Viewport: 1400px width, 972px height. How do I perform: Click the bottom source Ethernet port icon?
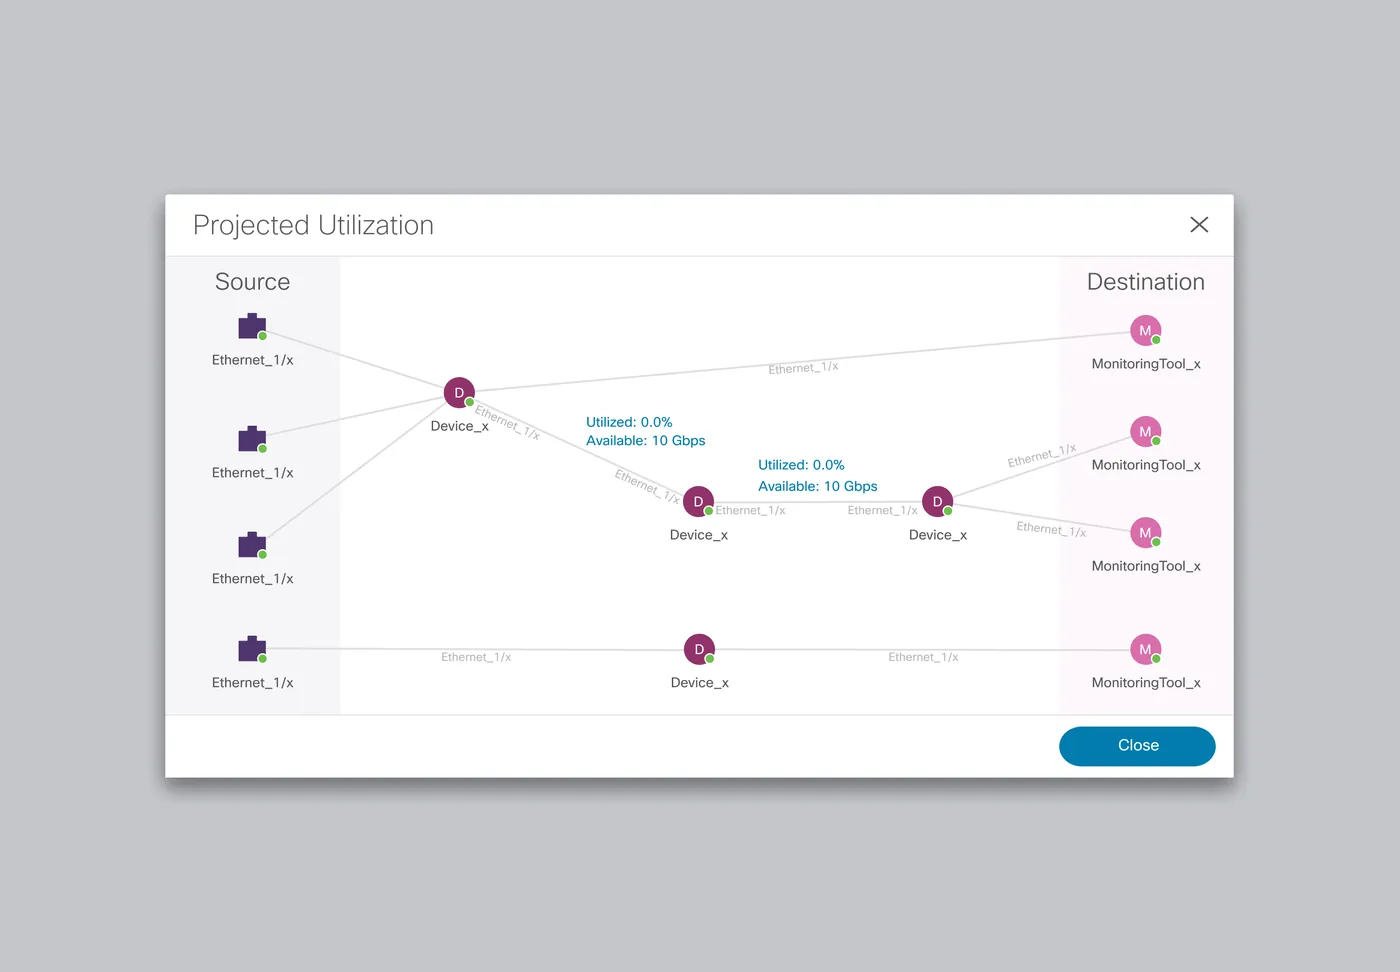tap(252, 649)
